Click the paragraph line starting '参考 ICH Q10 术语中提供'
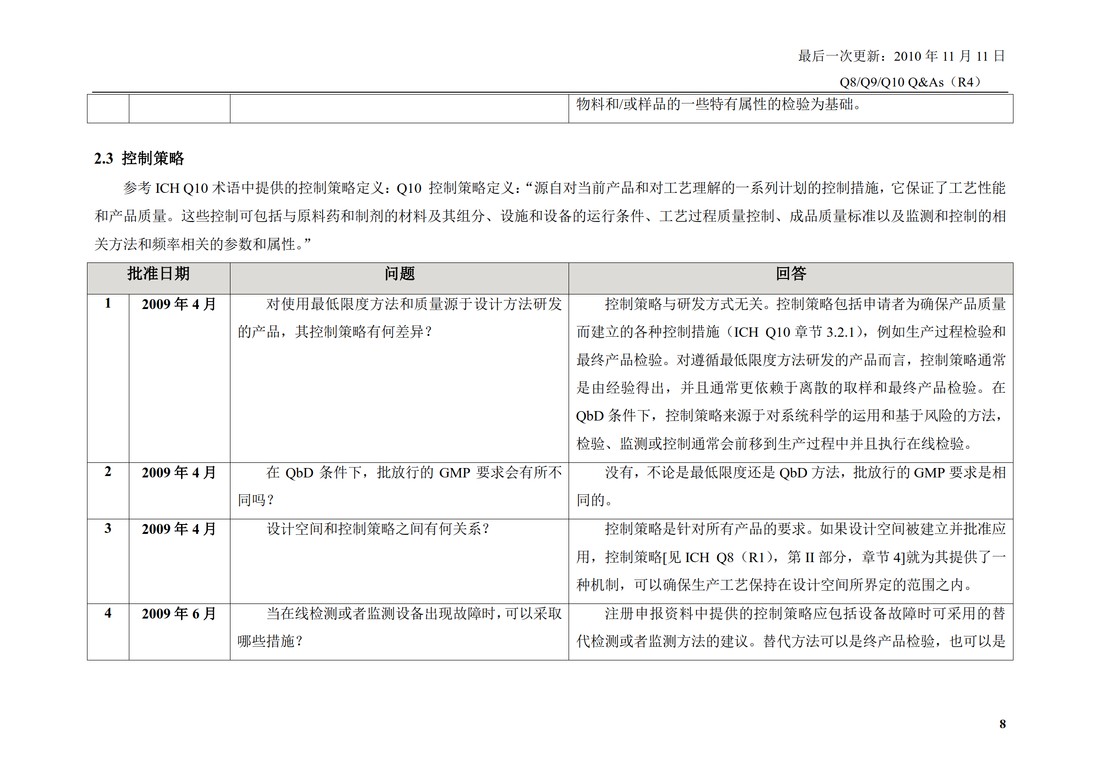 click(x=565, y=188)
